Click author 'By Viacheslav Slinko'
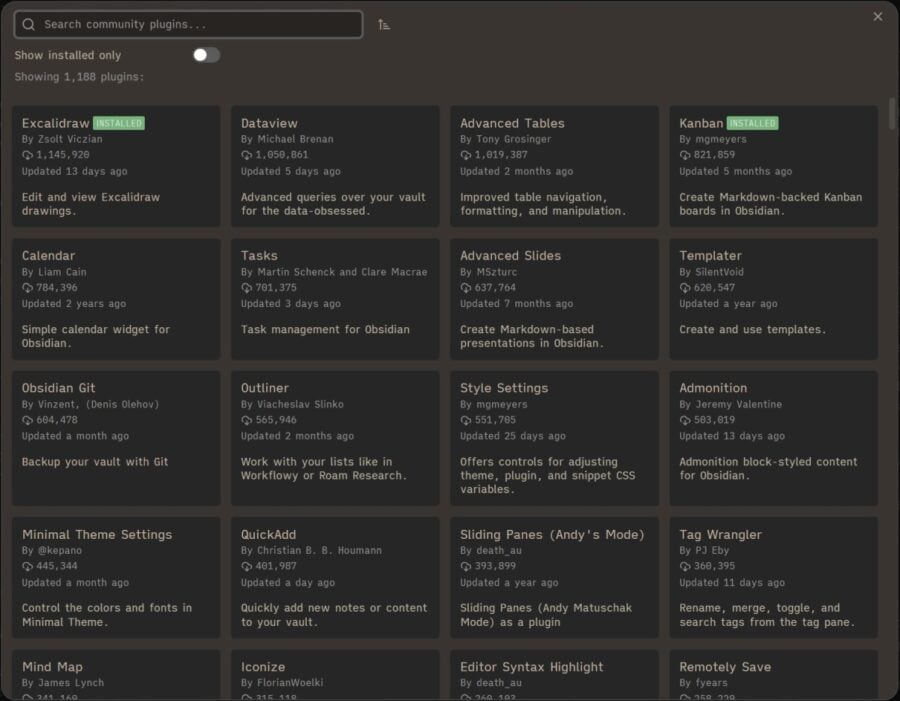This screenshot has width=900, height=701. [x=292, y=405]
